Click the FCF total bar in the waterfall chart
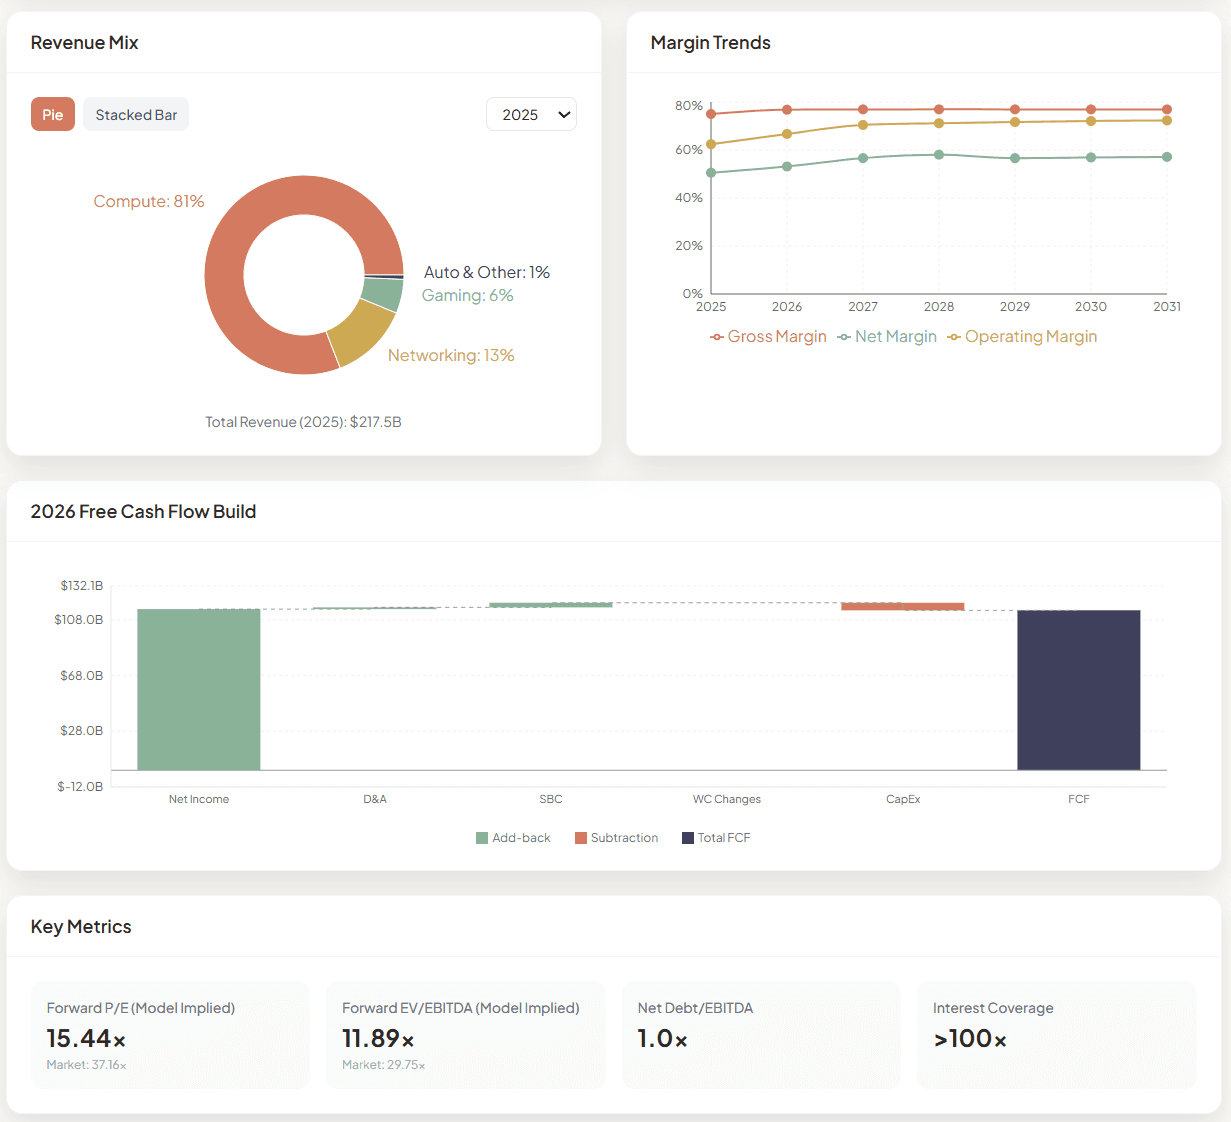This screenshot has height=1122, width=1231. point(1078,690)
